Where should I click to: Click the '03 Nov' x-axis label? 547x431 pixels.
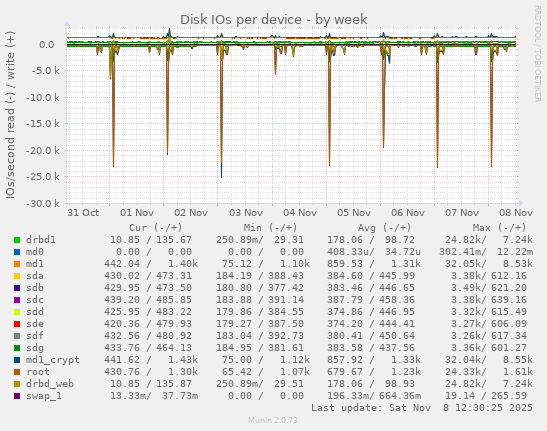pos(246,213)
